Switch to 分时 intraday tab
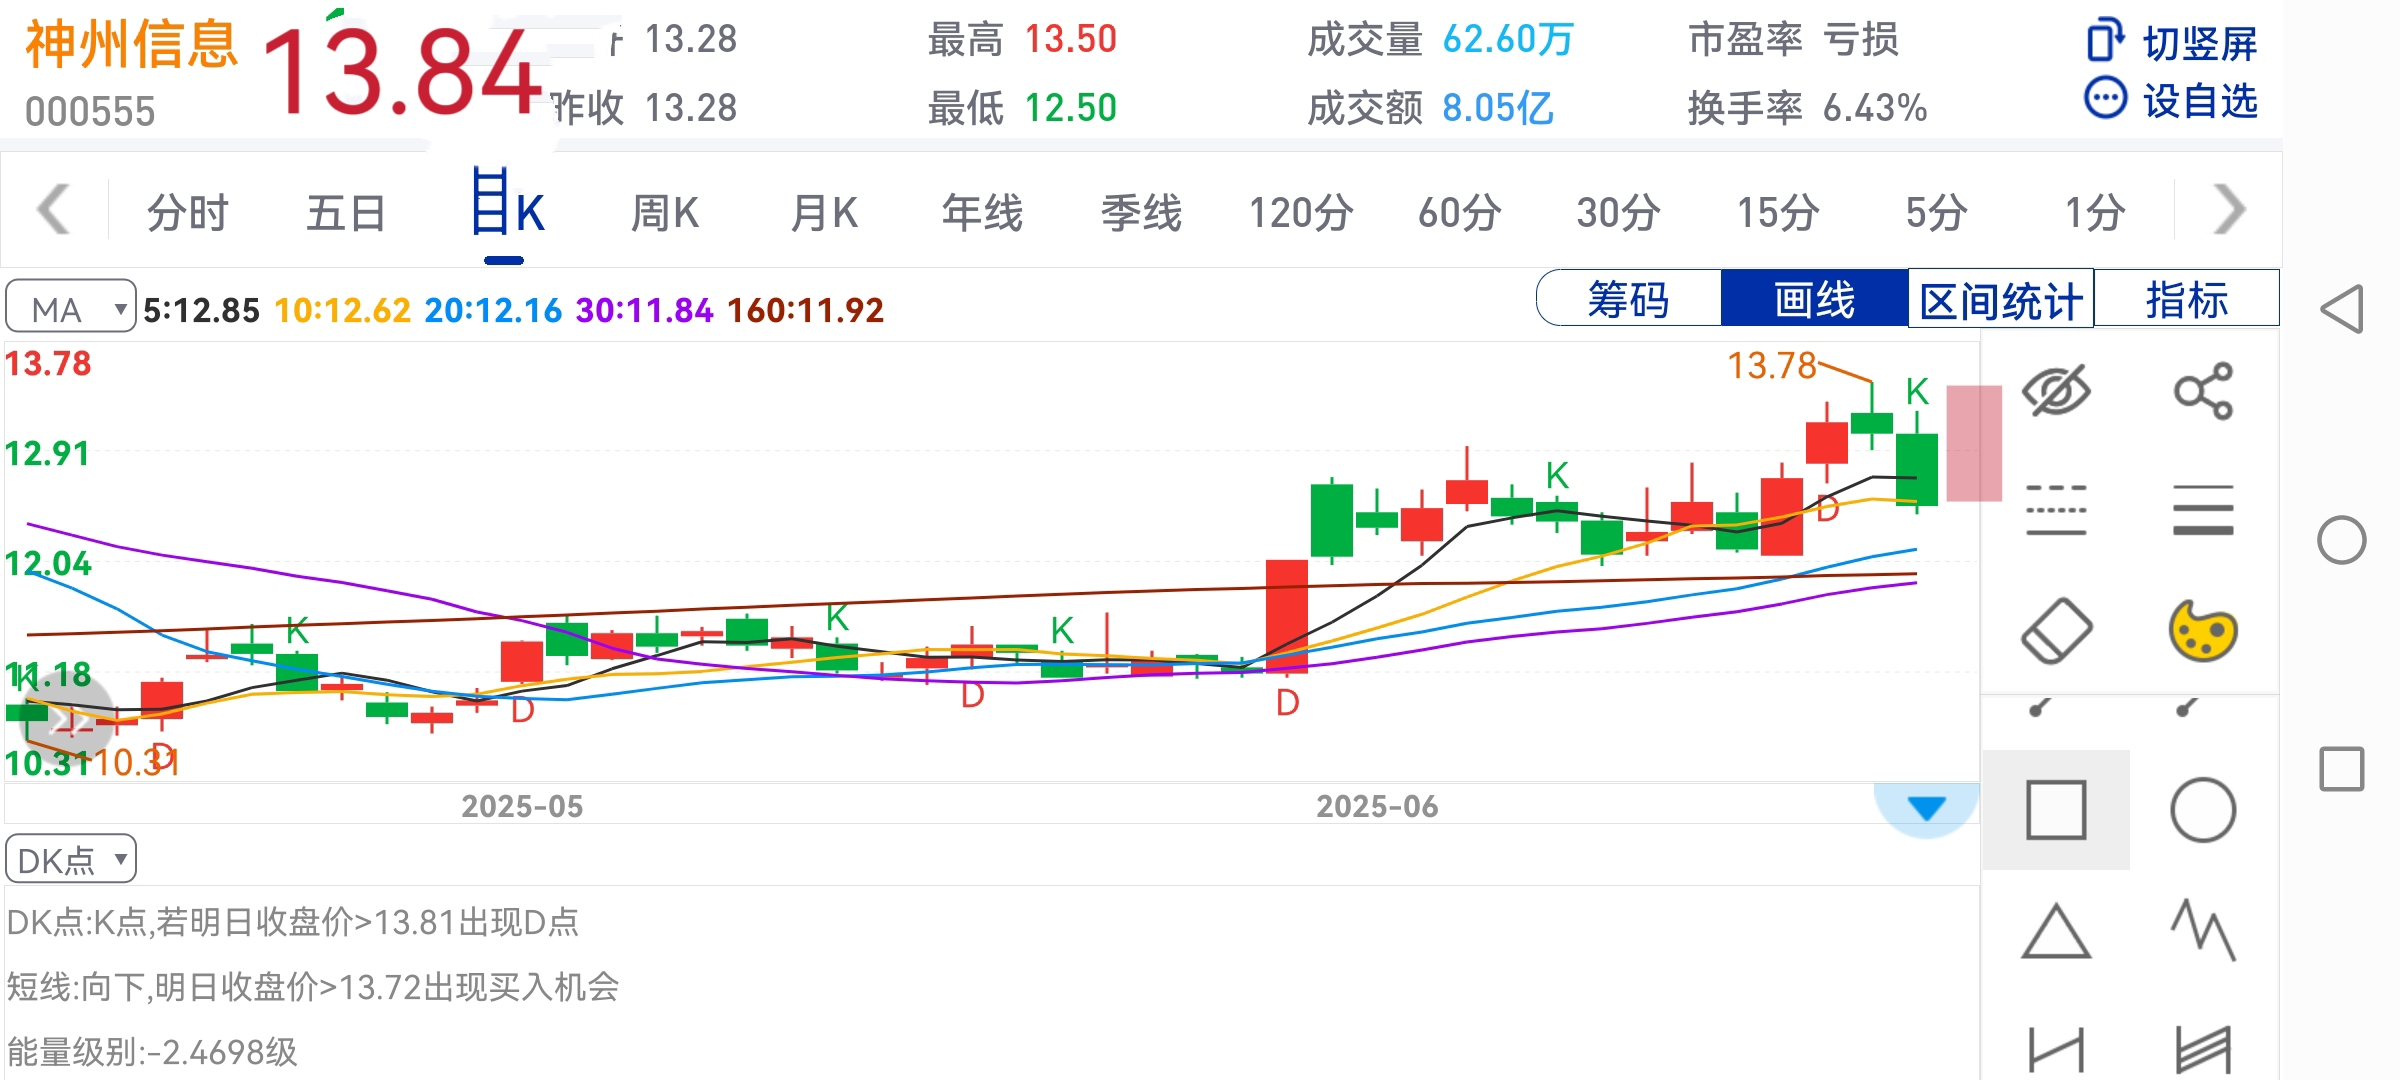 [188, 213]
